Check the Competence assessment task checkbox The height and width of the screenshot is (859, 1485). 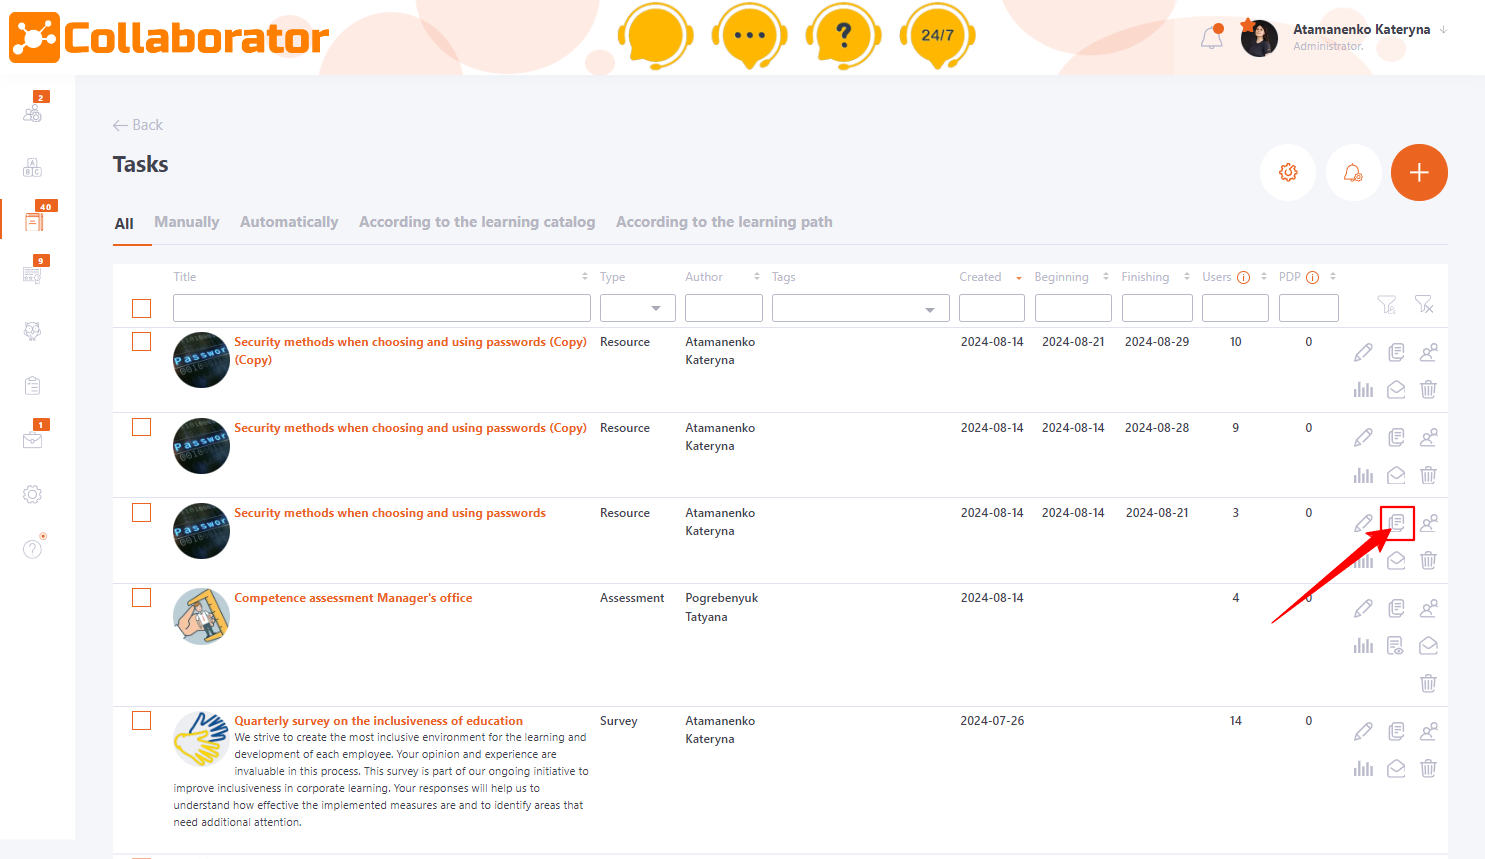coord(141,596)
